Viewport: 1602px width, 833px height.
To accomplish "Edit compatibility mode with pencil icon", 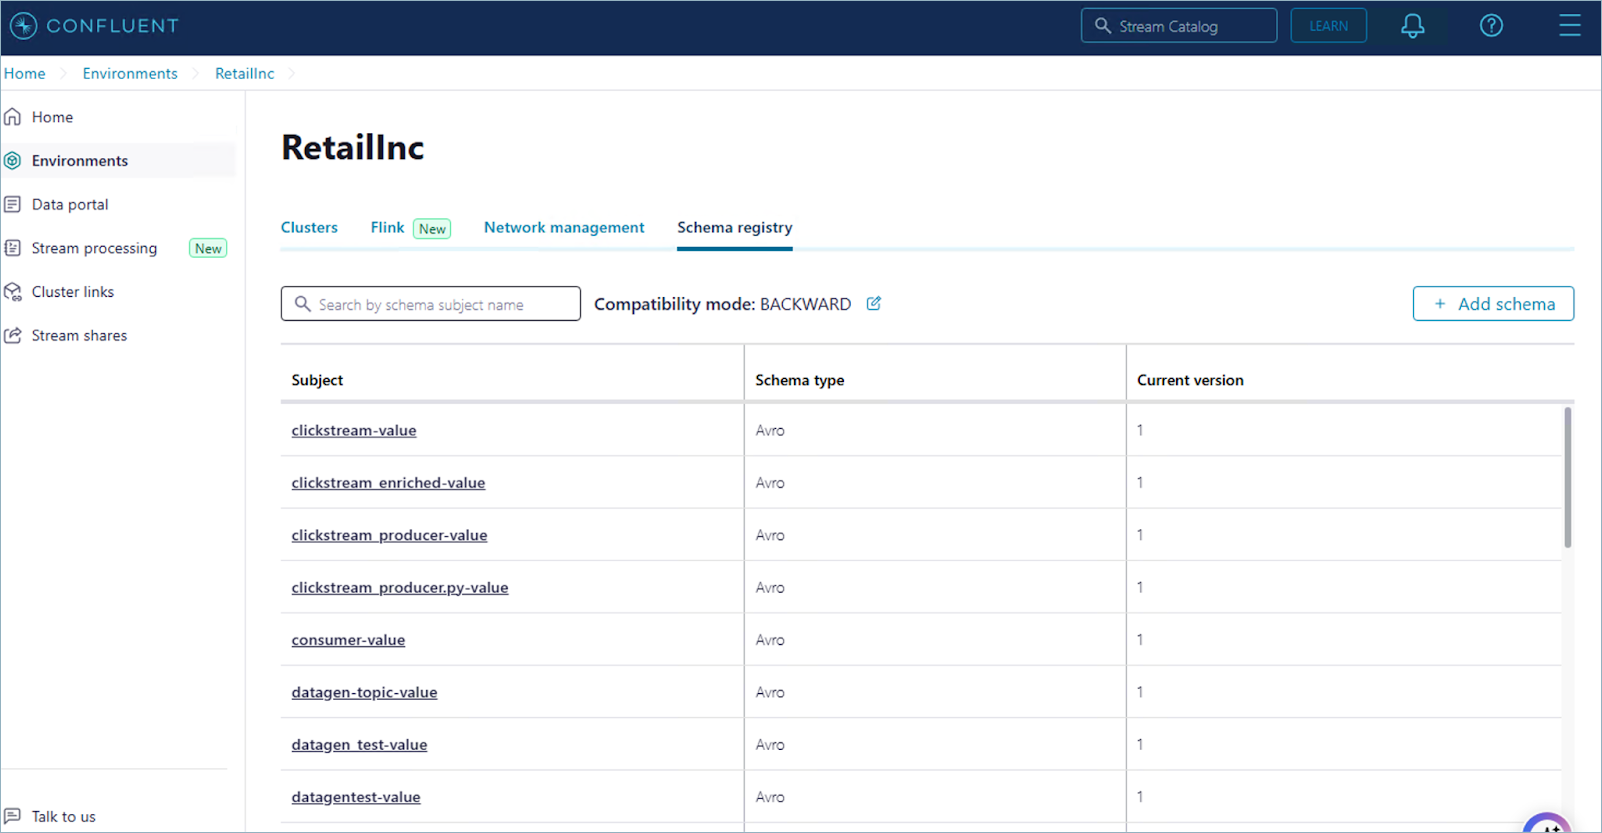I will 874,303.
